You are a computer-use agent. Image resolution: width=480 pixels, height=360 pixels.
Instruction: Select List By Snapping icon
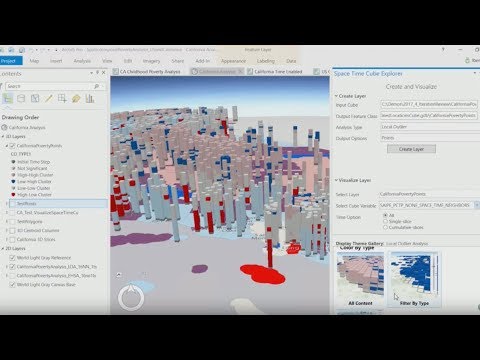[x=62, y=99]
